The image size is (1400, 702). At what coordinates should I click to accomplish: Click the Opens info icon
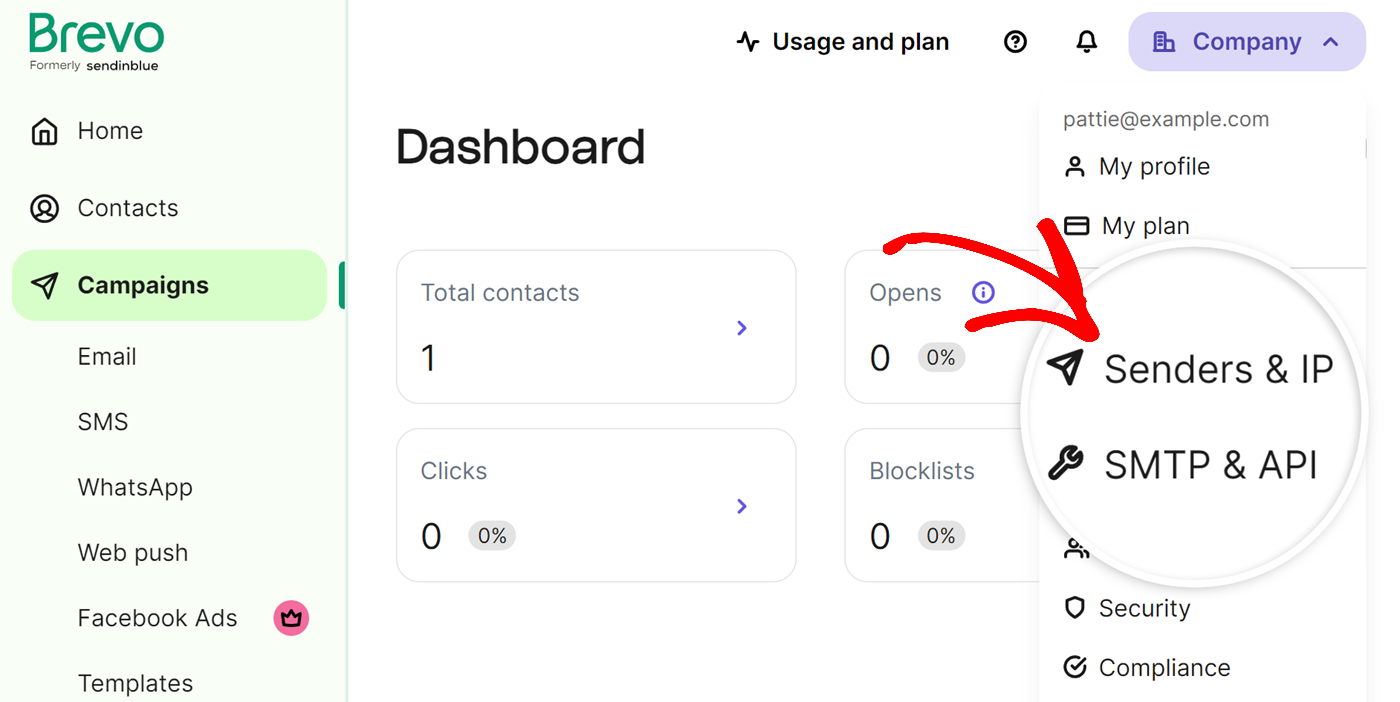coord(983,292)
